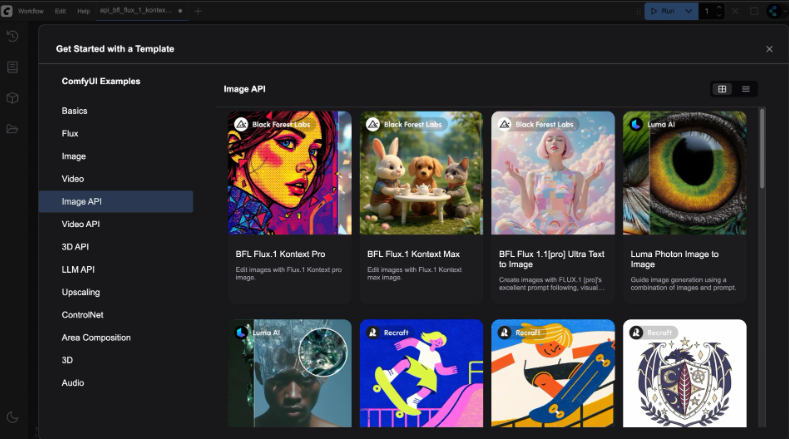Open Recraft blue skateboarder girl thumbnail
The image size is (789, 439).
tap(421, 373)
